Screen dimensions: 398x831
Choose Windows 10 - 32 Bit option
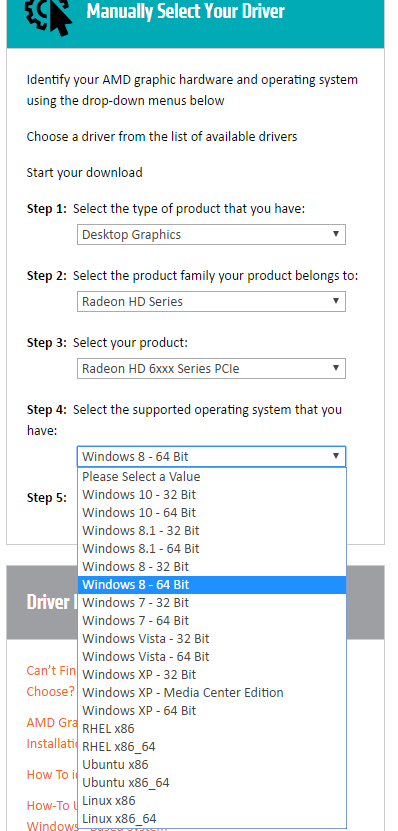pyautogui.click(x=212, y=494)
